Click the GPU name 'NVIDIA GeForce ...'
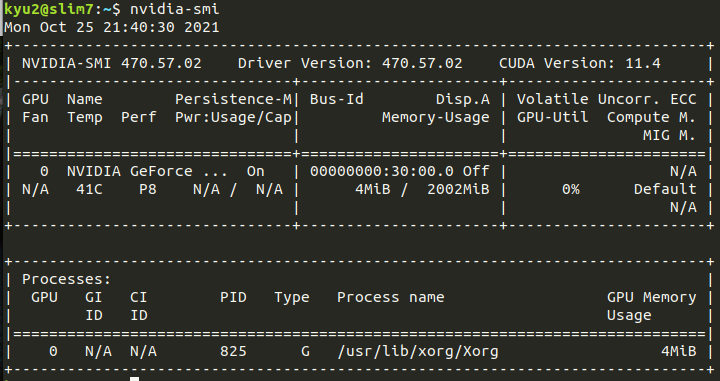Screen dimensions: 720x381 click(x=147, y=171)
